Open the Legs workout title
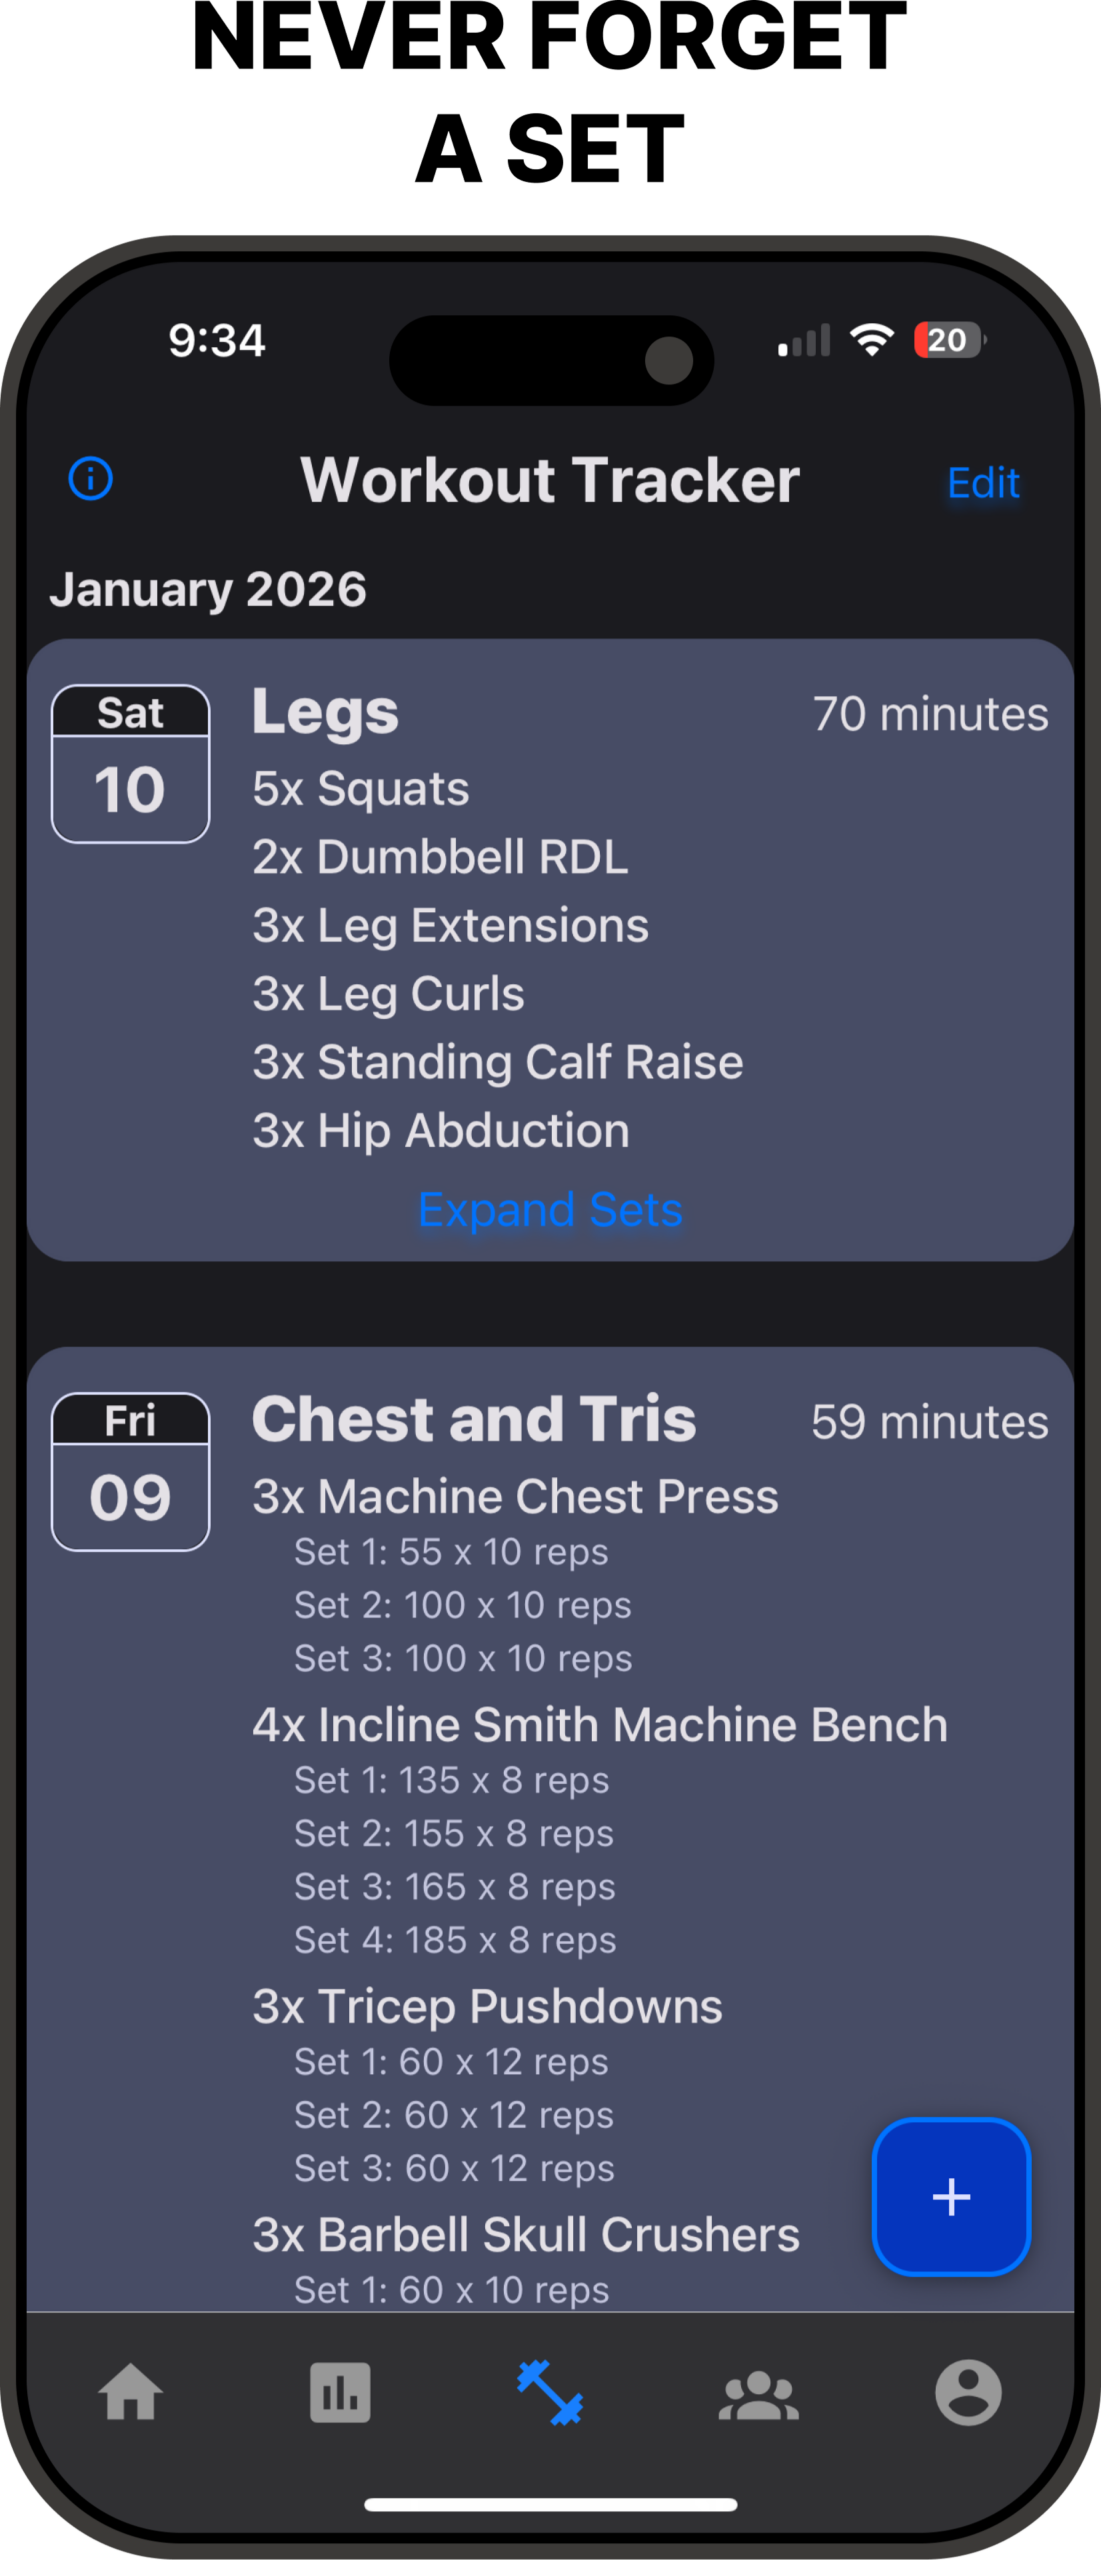 (x=325, y=712)
